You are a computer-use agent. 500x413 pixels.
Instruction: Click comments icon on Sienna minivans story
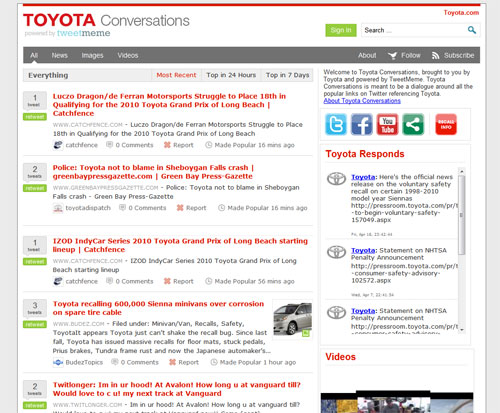tap(115, 362)
